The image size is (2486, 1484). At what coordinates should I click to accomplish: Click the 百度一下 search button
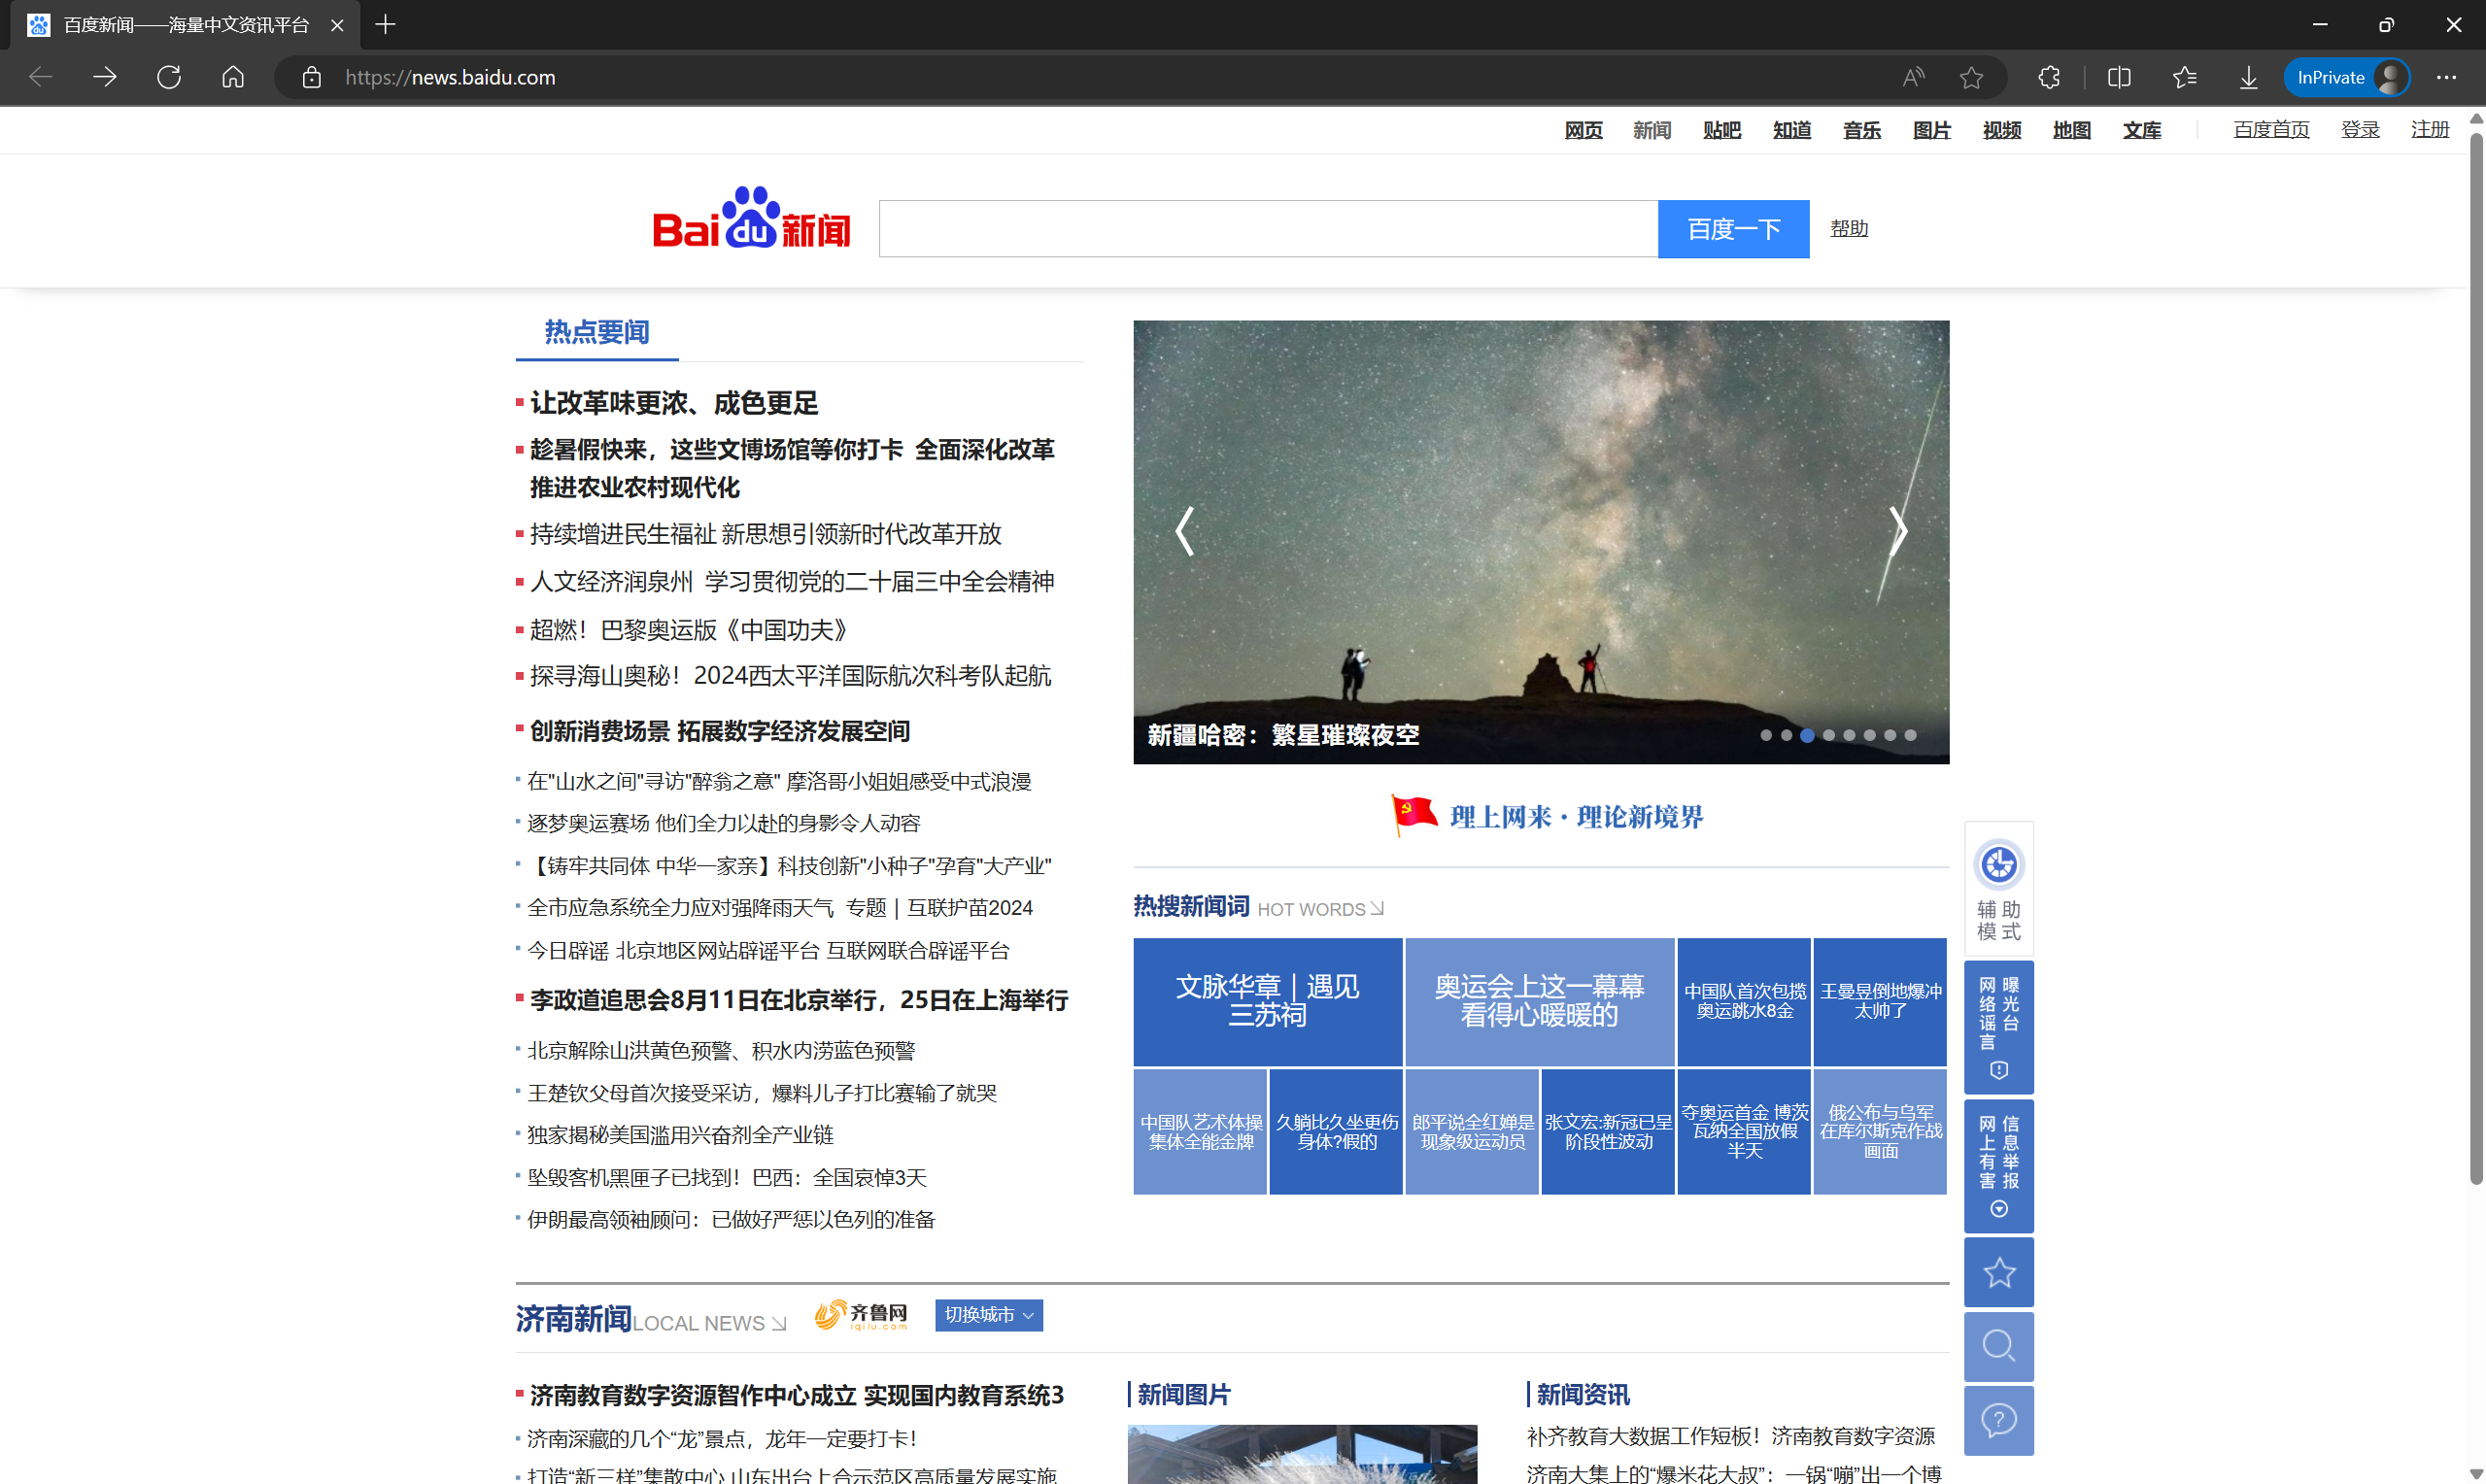point(1733,229)
